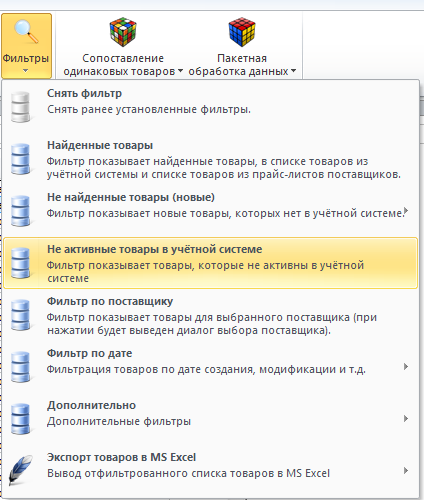Choose Снять фильтр menu entry

tap(210, 107)
